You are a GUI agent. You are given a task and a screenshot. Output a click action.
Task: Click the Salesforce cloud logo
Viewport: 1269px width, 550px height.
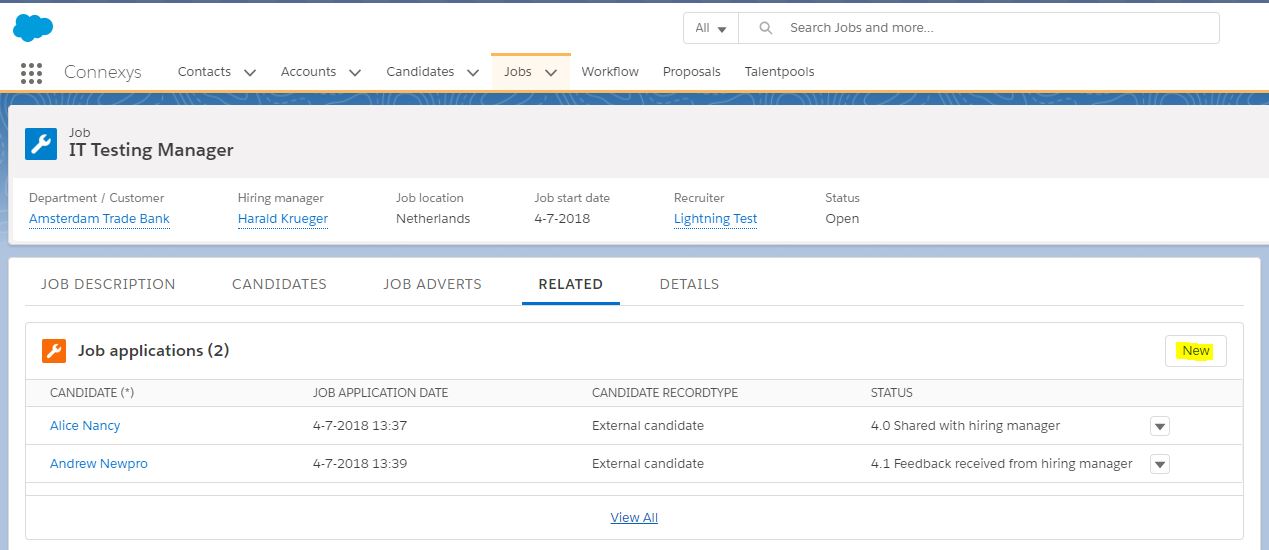point(32,28)
